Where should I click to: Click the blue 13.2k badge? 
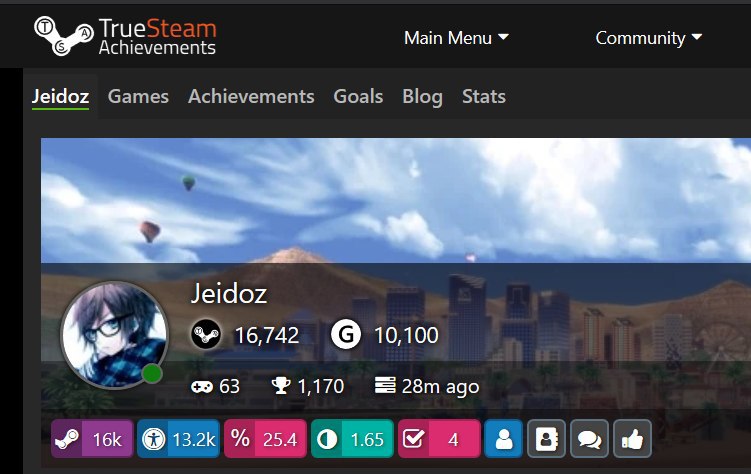click(x=178, y=439)
